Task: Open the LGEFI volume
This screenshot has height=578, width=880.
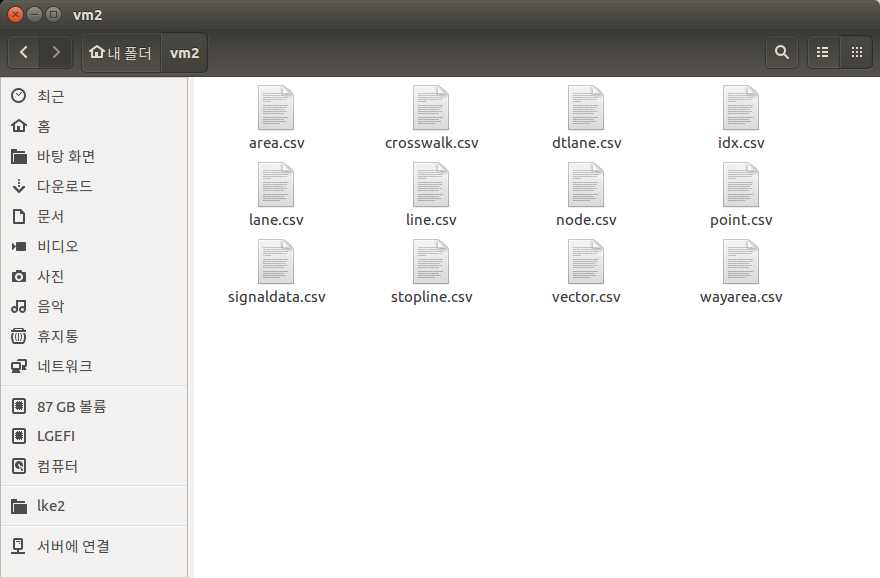Action: point(94,436)
